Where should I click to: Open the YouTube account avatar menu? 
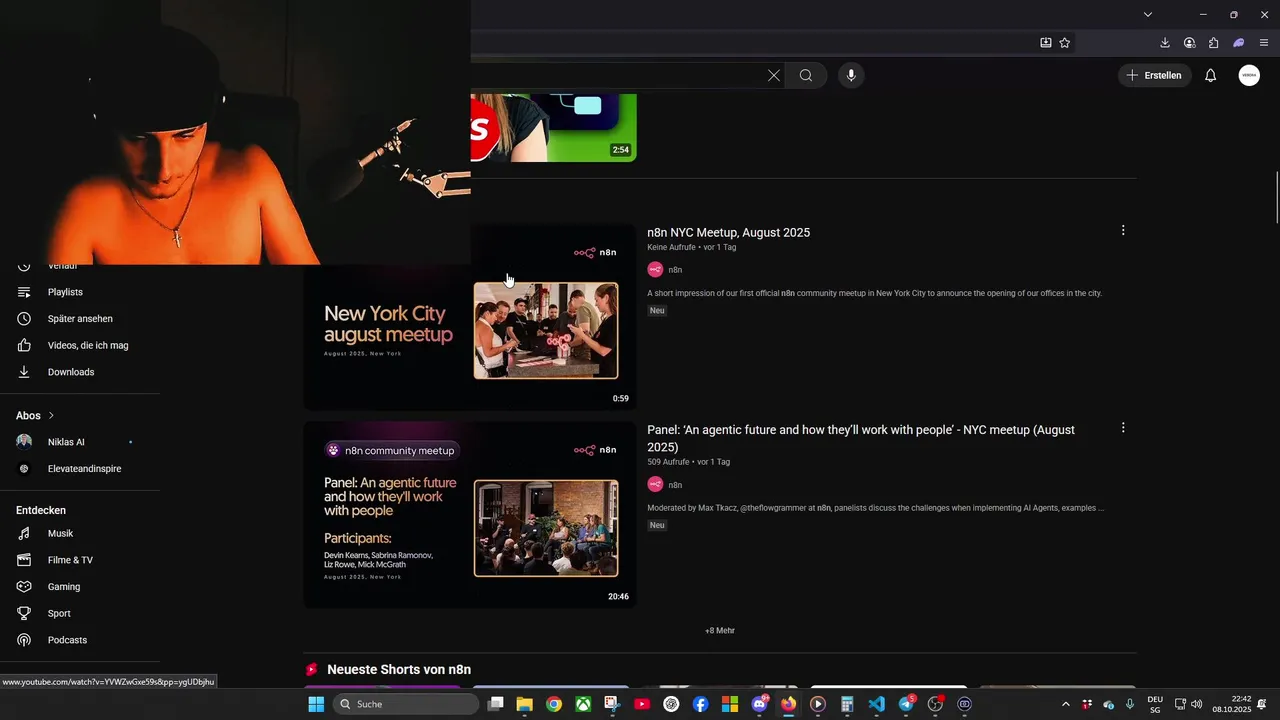click(x=1249, y=75)
